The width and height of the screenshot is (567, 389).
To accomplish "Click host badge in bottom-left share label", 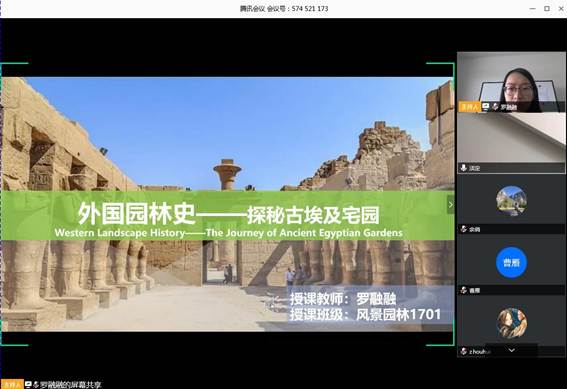I will (12, 384).
